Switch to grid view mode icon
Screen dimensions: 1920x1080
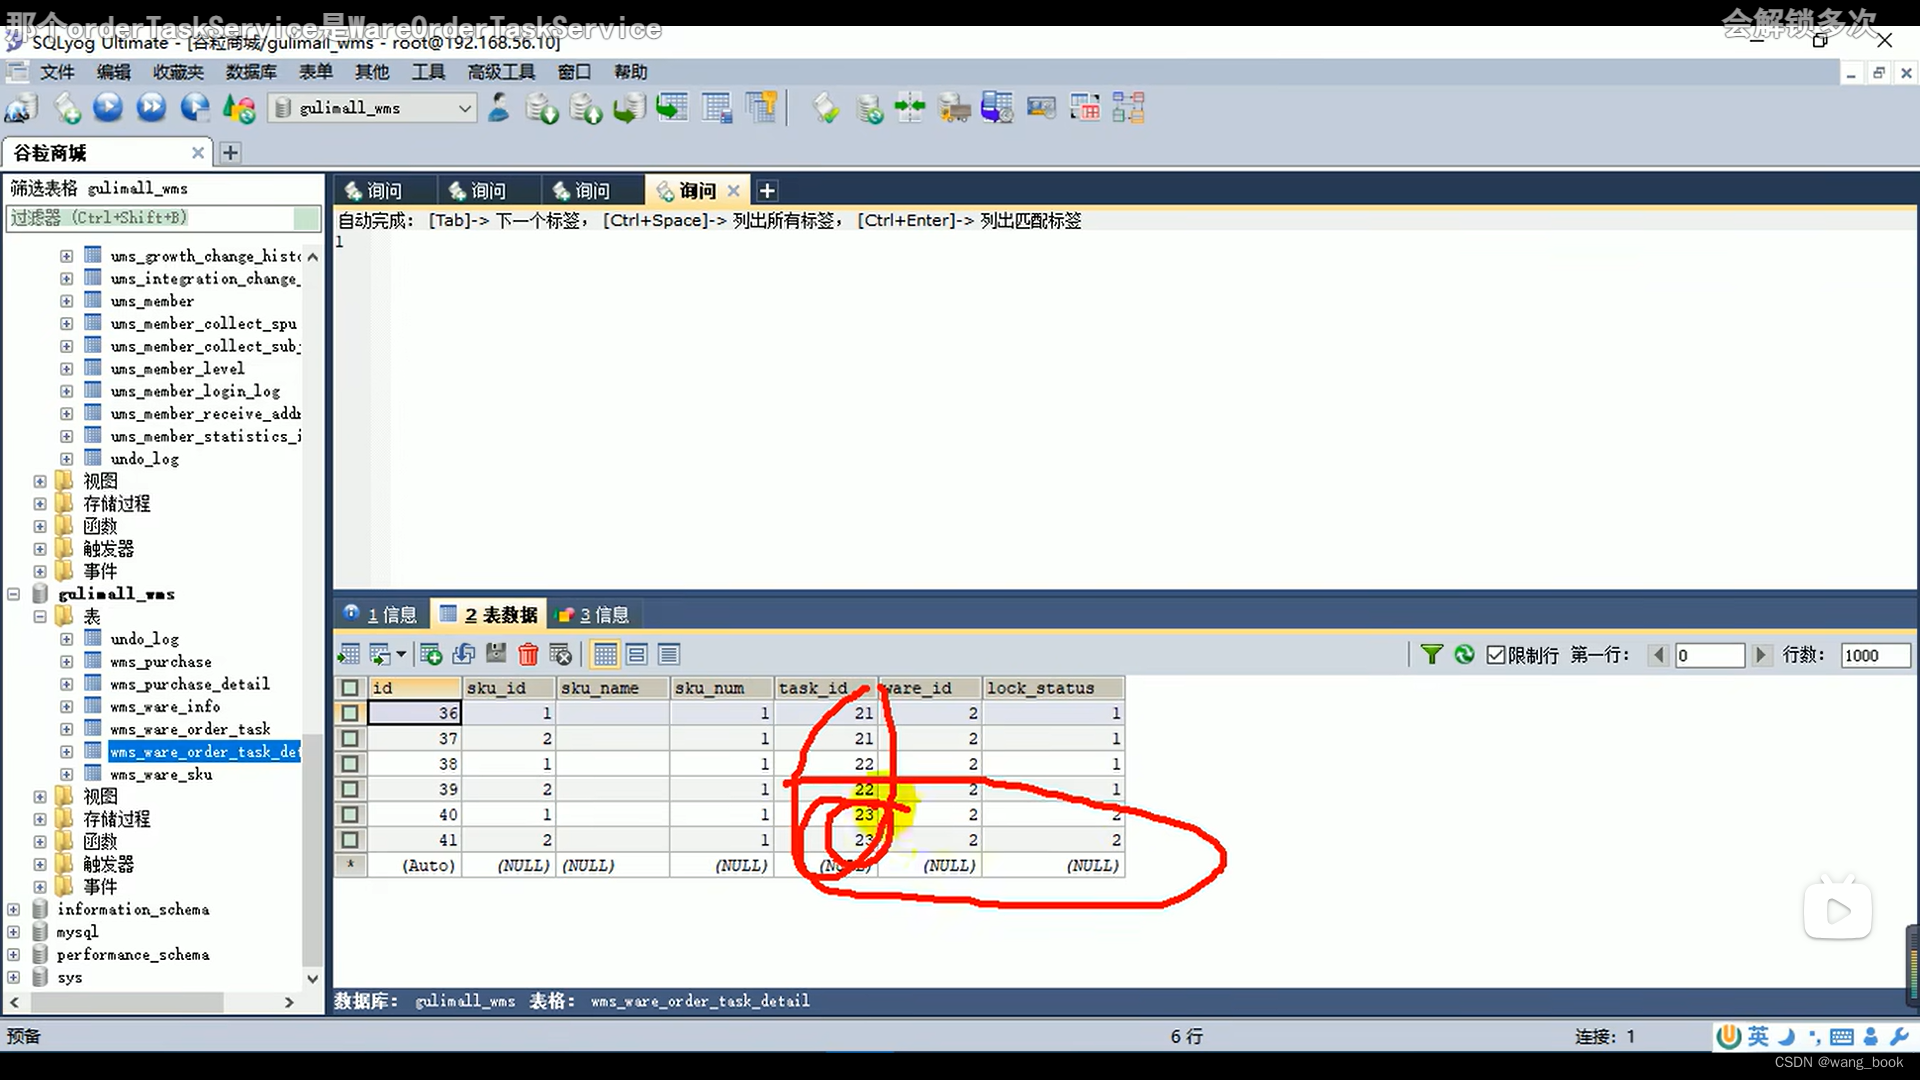pos(605,655)
